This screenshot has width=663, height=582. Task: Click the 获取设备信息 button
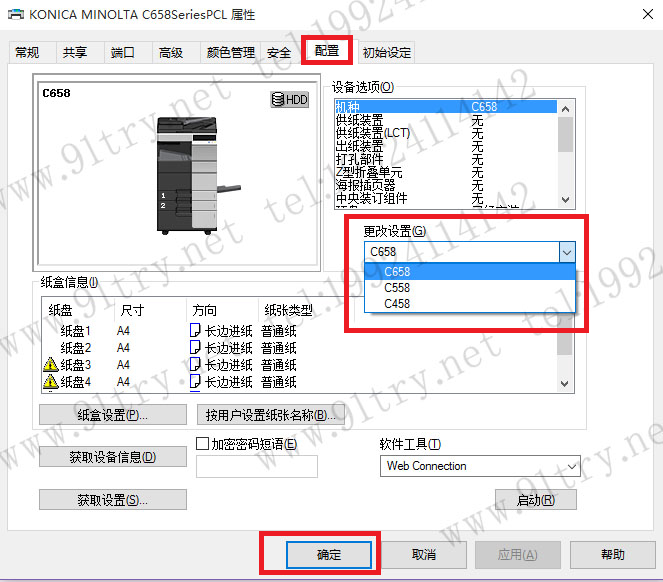[113, 457]
